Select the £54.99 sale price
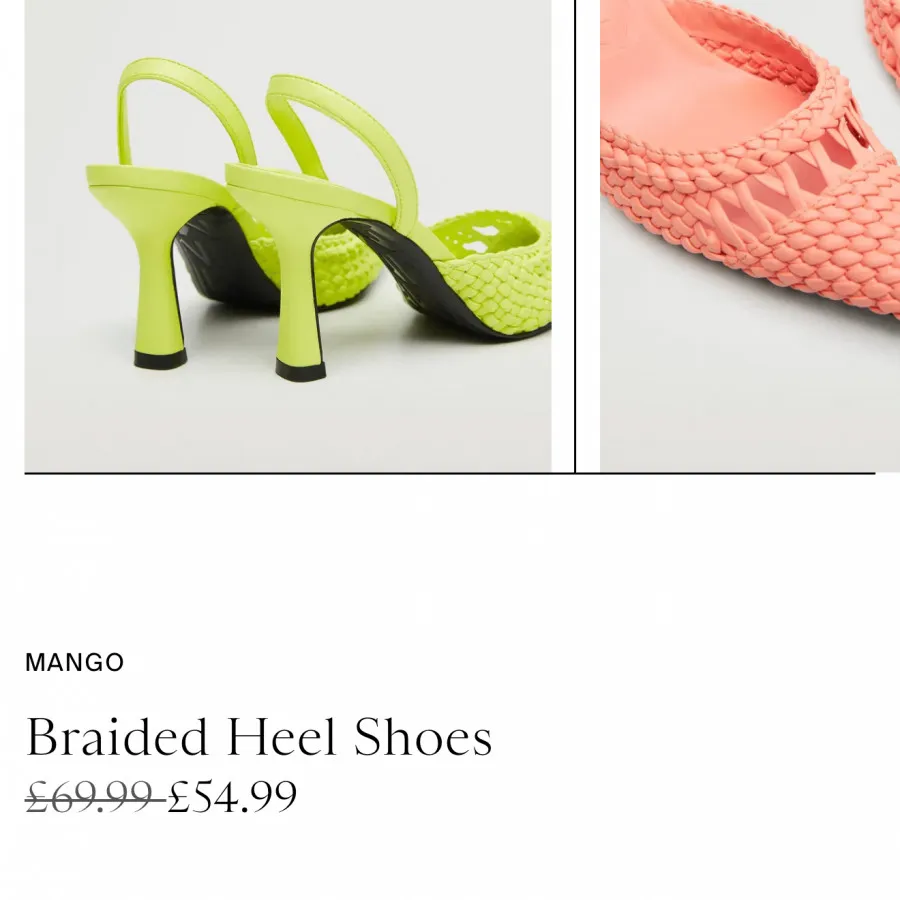The image size is (900, 900). pos(232,797)
